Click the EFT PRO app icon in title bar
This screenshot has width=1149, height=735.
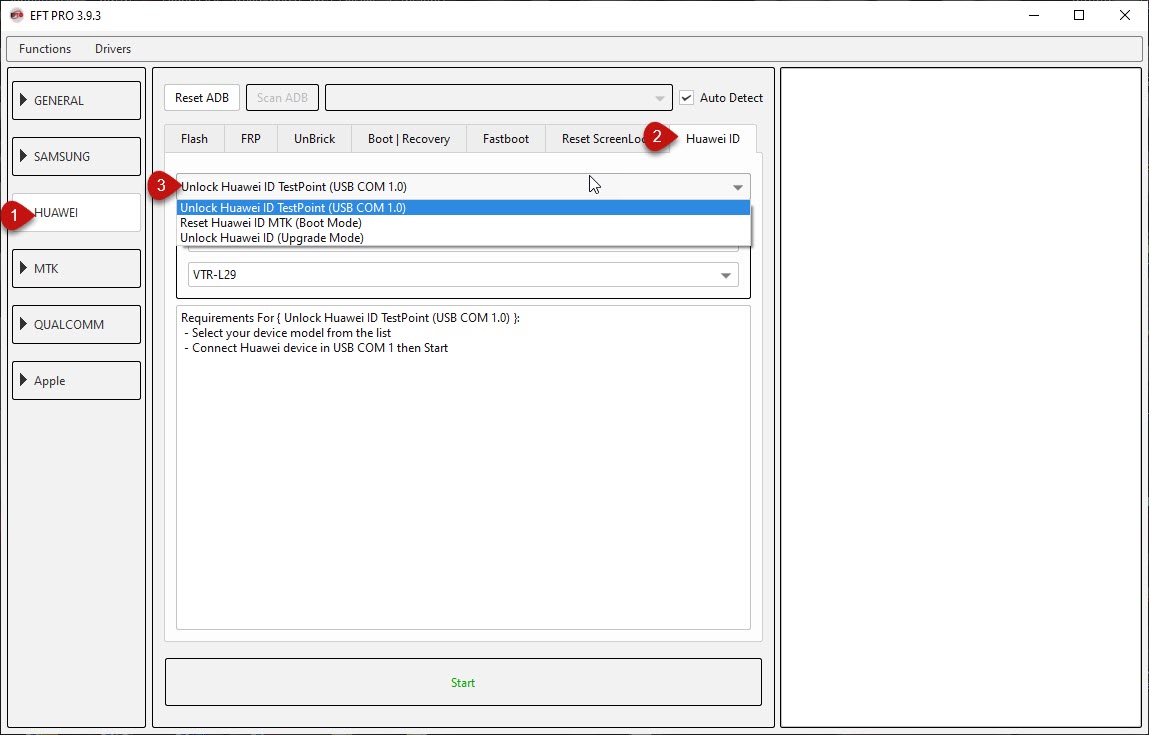point(16,15)
